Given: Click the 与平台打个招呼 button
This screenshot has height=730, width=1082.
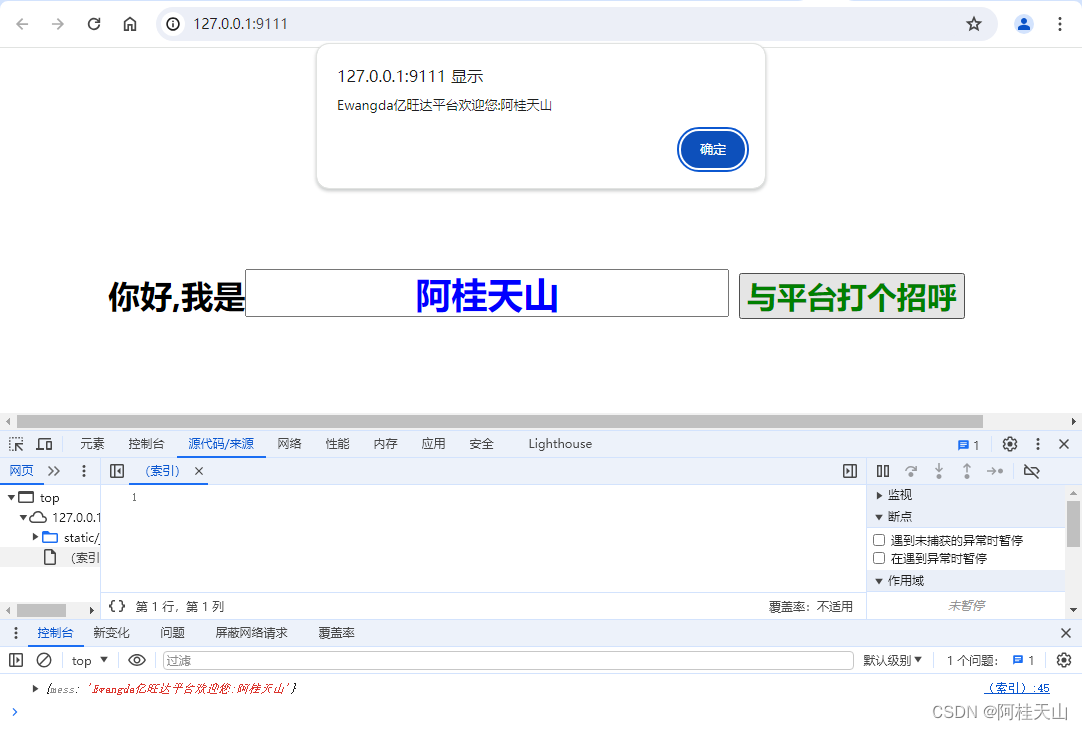Looking at the screenshot, I should 851,296.
